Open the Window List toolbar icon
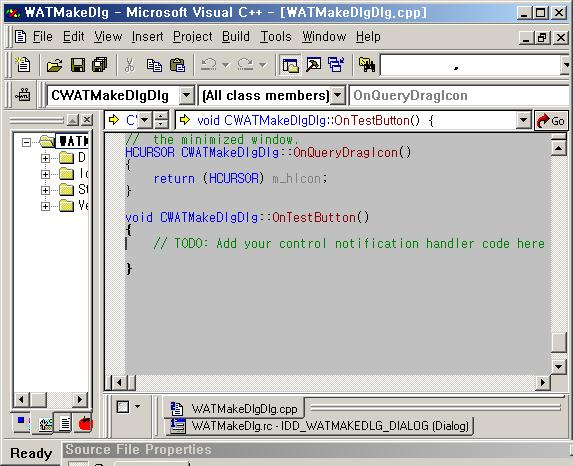The width and height of the screenshot is (573, 466). point(336,65)
